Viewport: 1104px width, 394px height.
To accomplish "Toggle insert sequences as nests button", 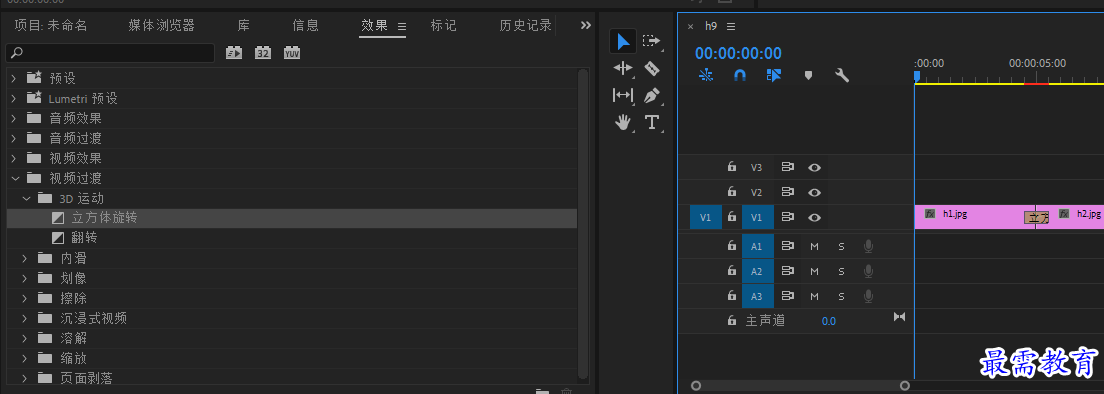I will point(705,75).
